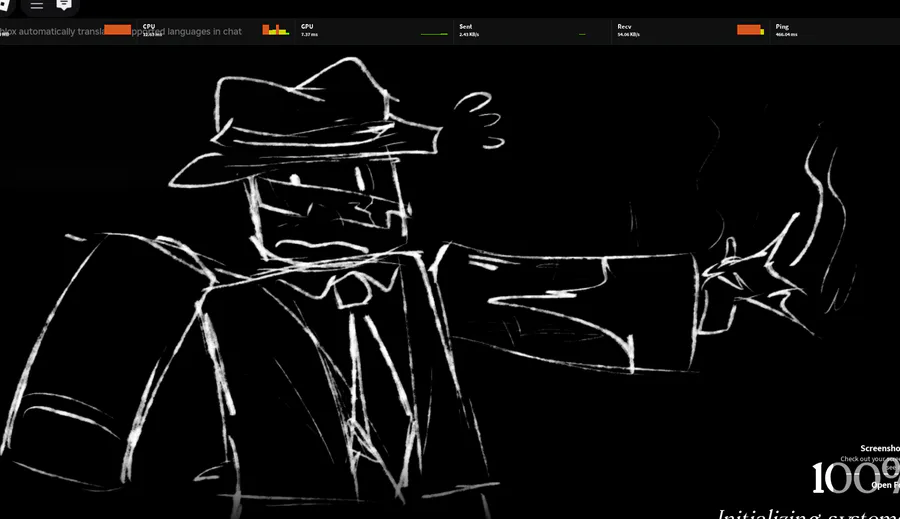The width and height of the screenshot is (900, 519).
Task: Click the chat translation notice text
Action: pos(121,32)
